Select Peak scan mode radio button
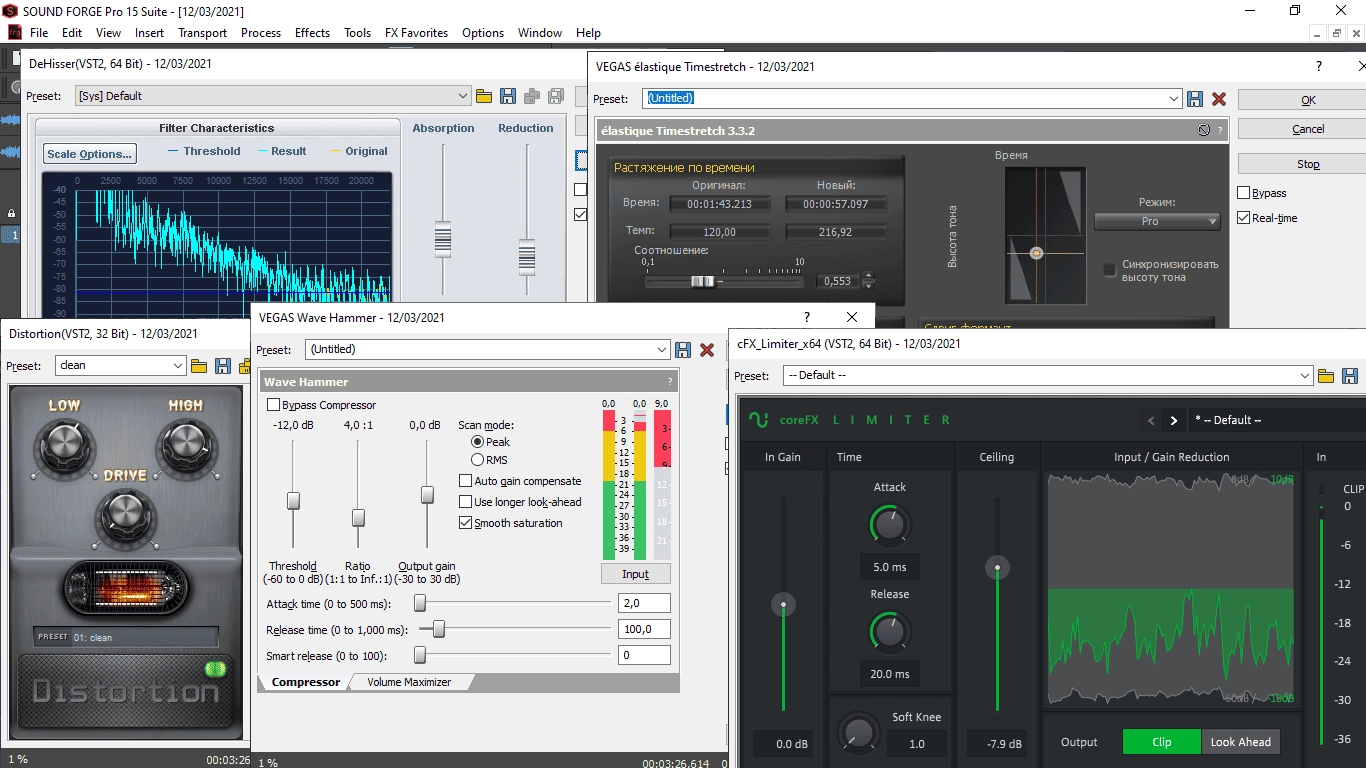The image size is (1366, 768). [x=477, y=442]
